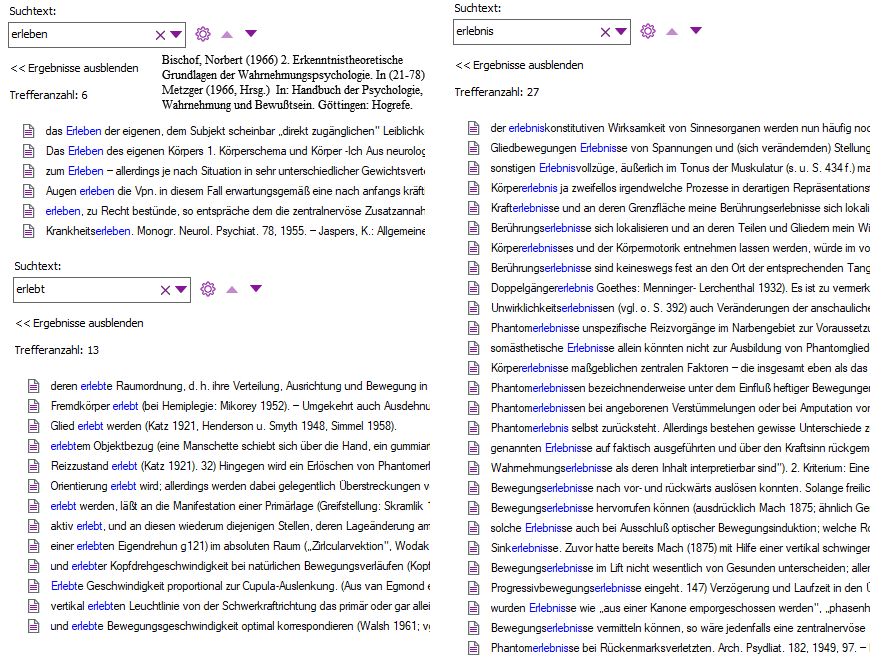This screenshot has height=663, width=884.
Task: Go to previous hit for 'erlebt' search
Action: point(232,290)
